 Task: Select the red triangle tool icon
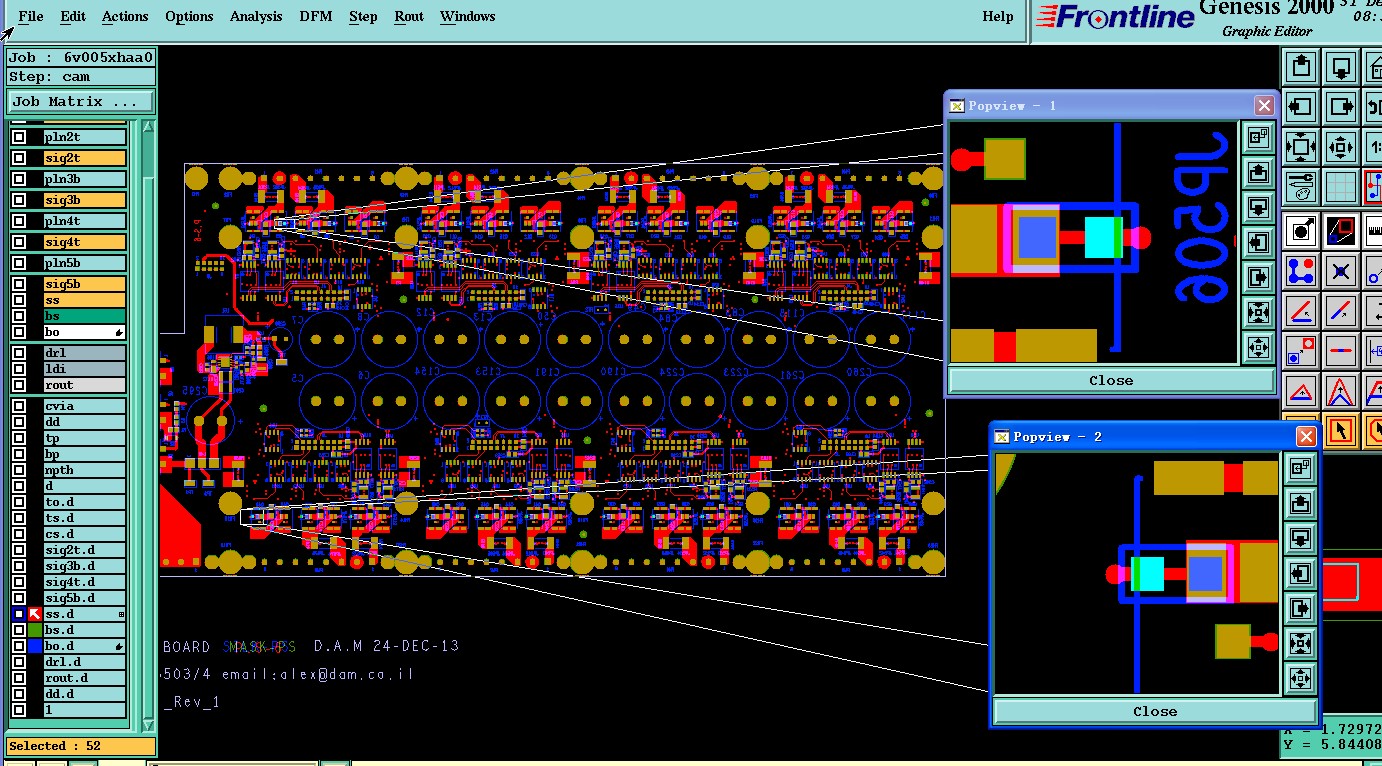coord(1301,392)
